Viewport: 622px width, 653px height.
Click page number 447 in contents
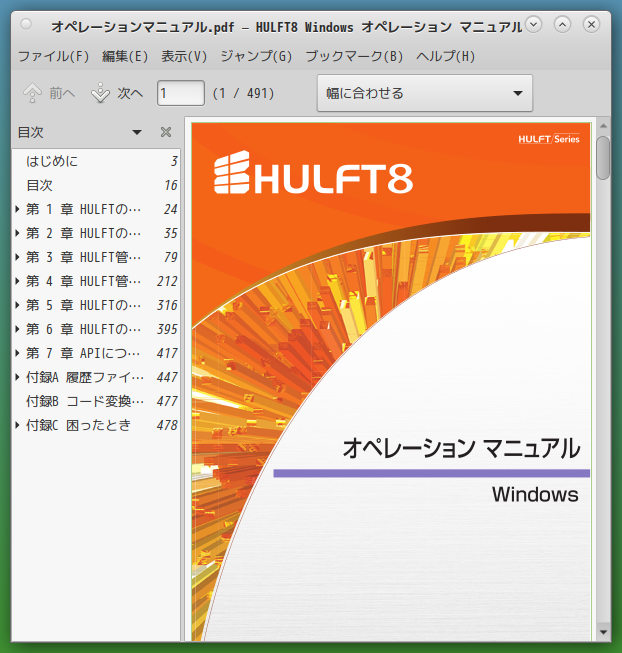pyautogui.click(x=167, y=377)
